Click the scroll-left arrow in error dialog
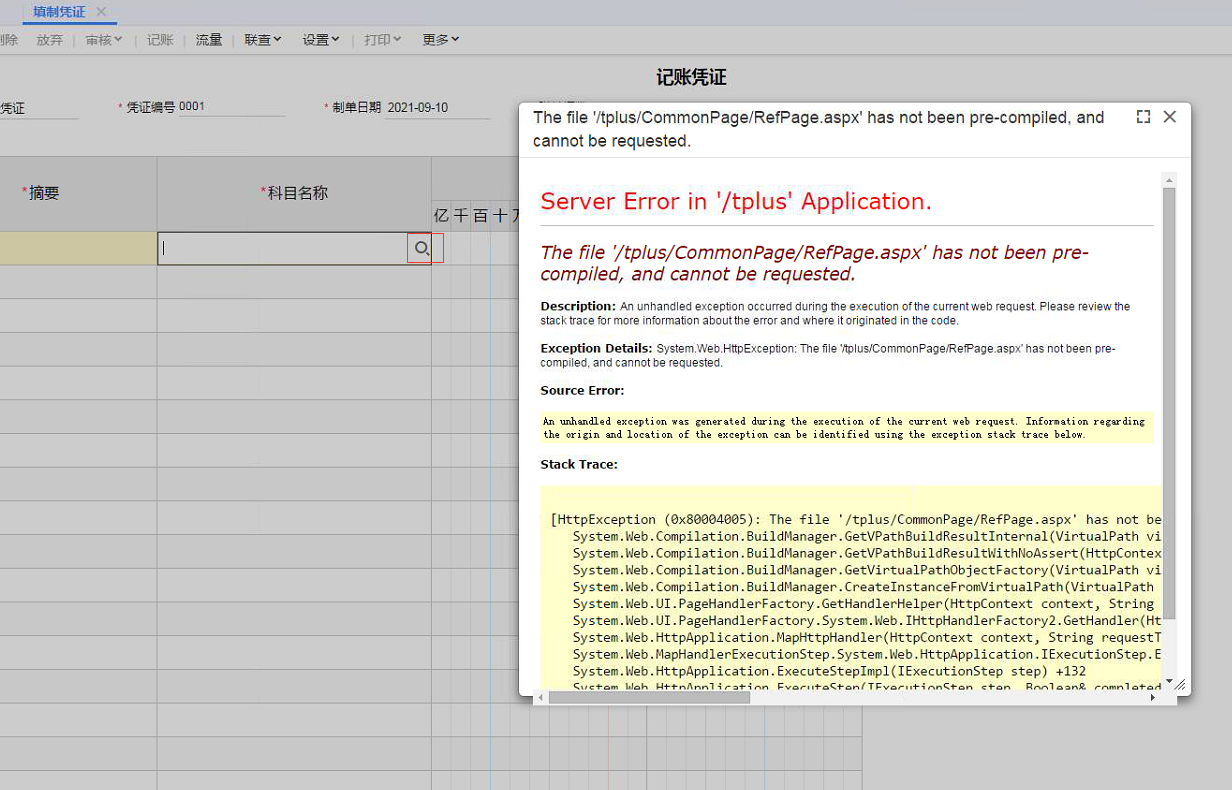 click(541, 697)
